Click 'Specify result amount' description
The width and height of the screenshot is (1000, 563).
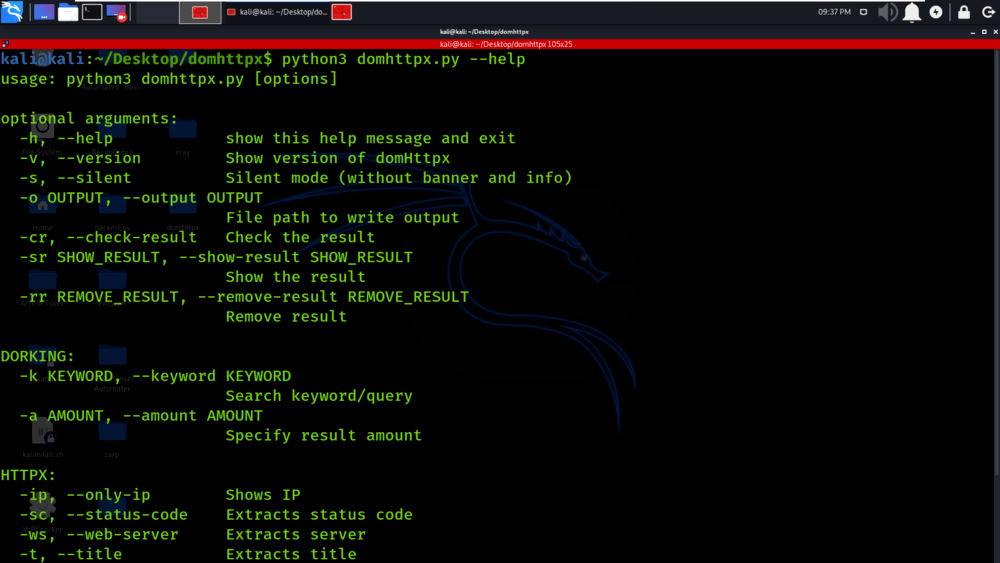pyautogui.click(x=324, y=435)
